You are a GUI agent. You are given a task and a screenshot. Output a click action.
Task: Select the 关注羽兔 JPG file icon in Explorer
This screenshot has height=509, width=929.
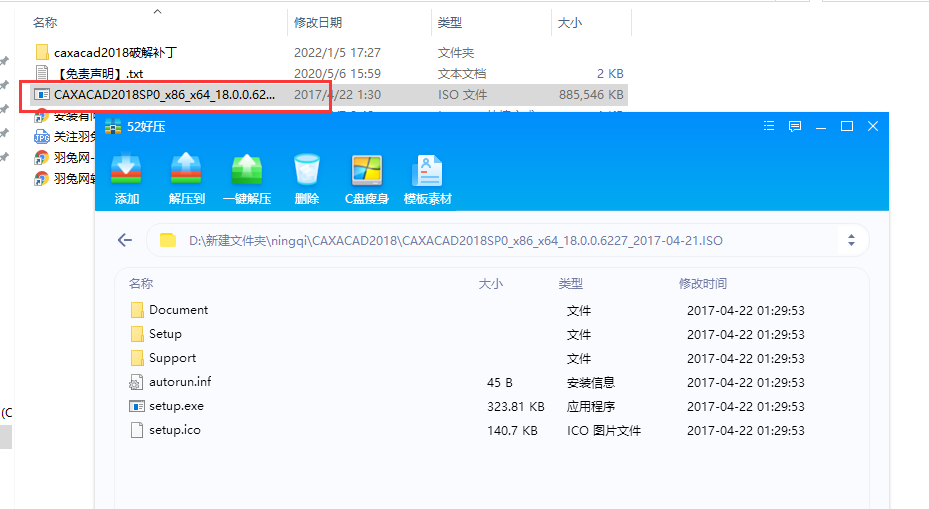(41, 137)
